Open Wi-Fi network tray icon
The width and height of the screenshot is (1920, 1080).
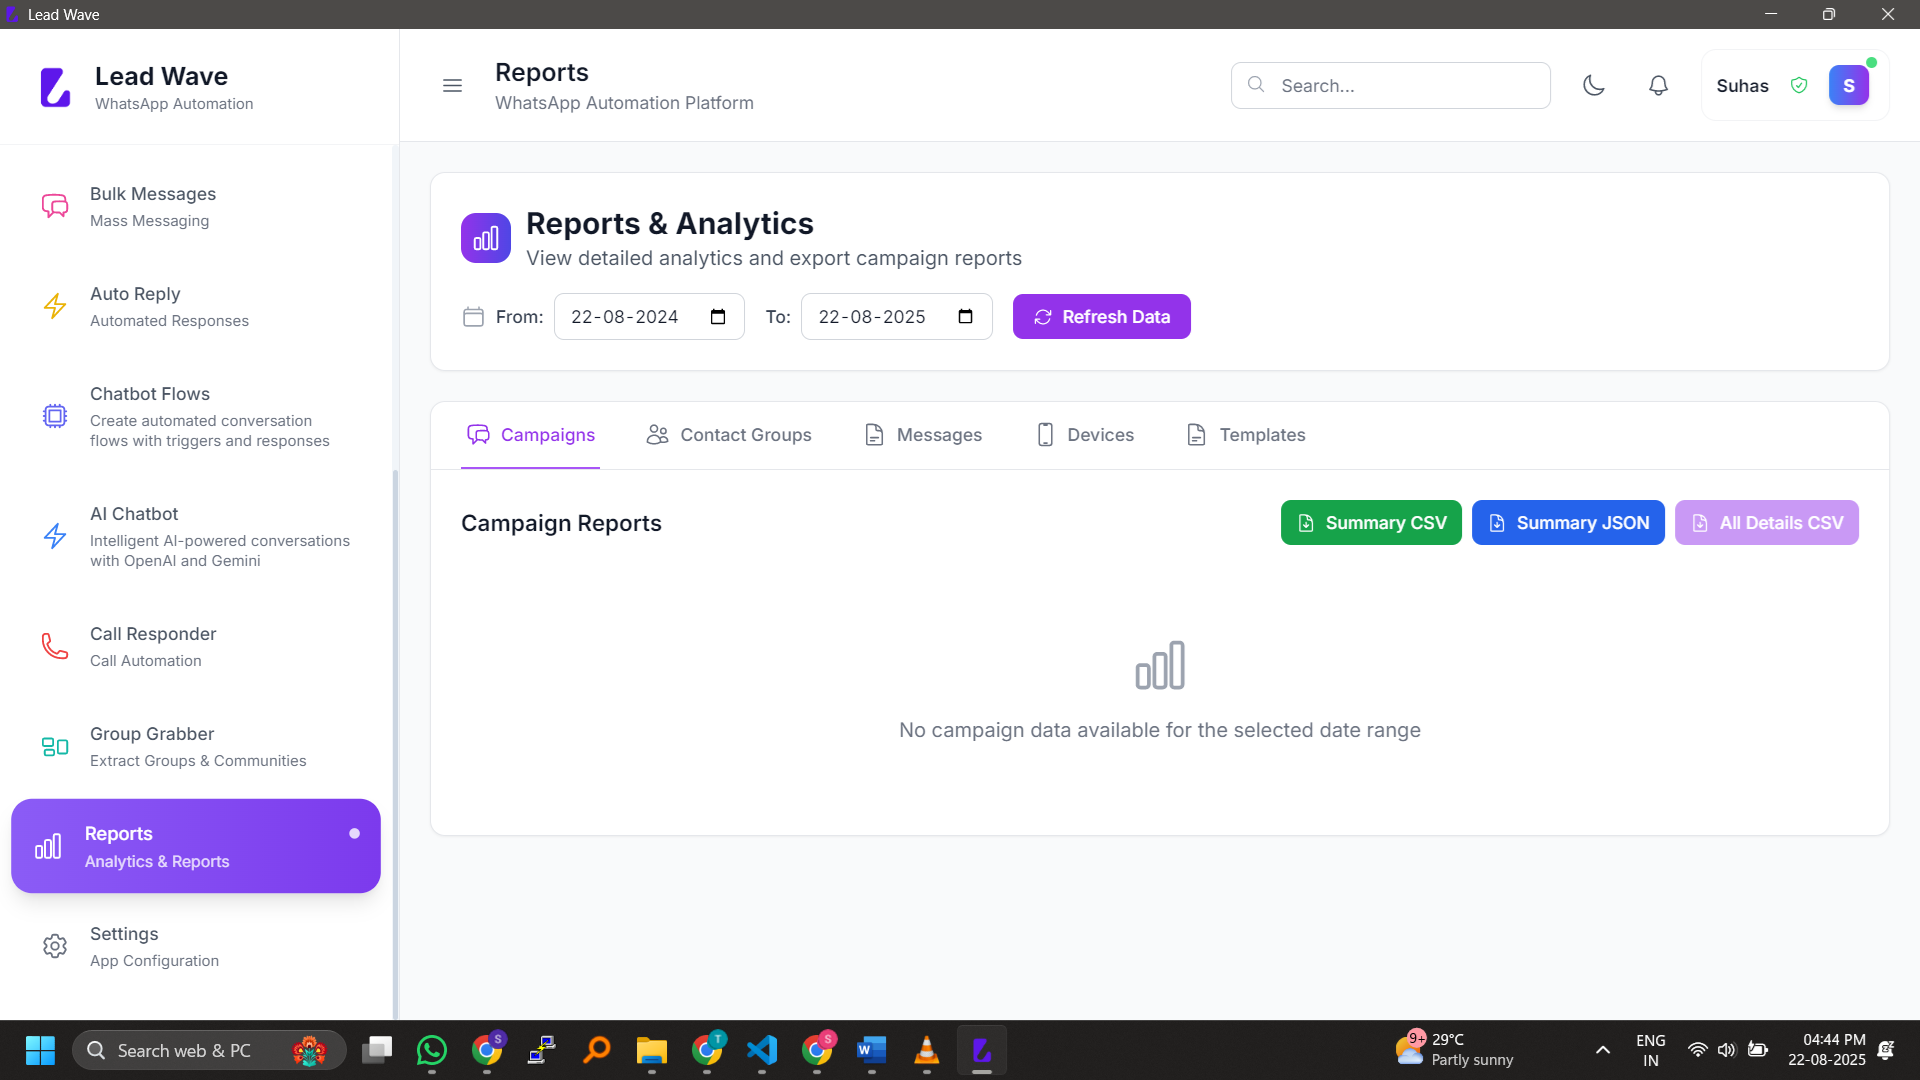point(1697,1051)
